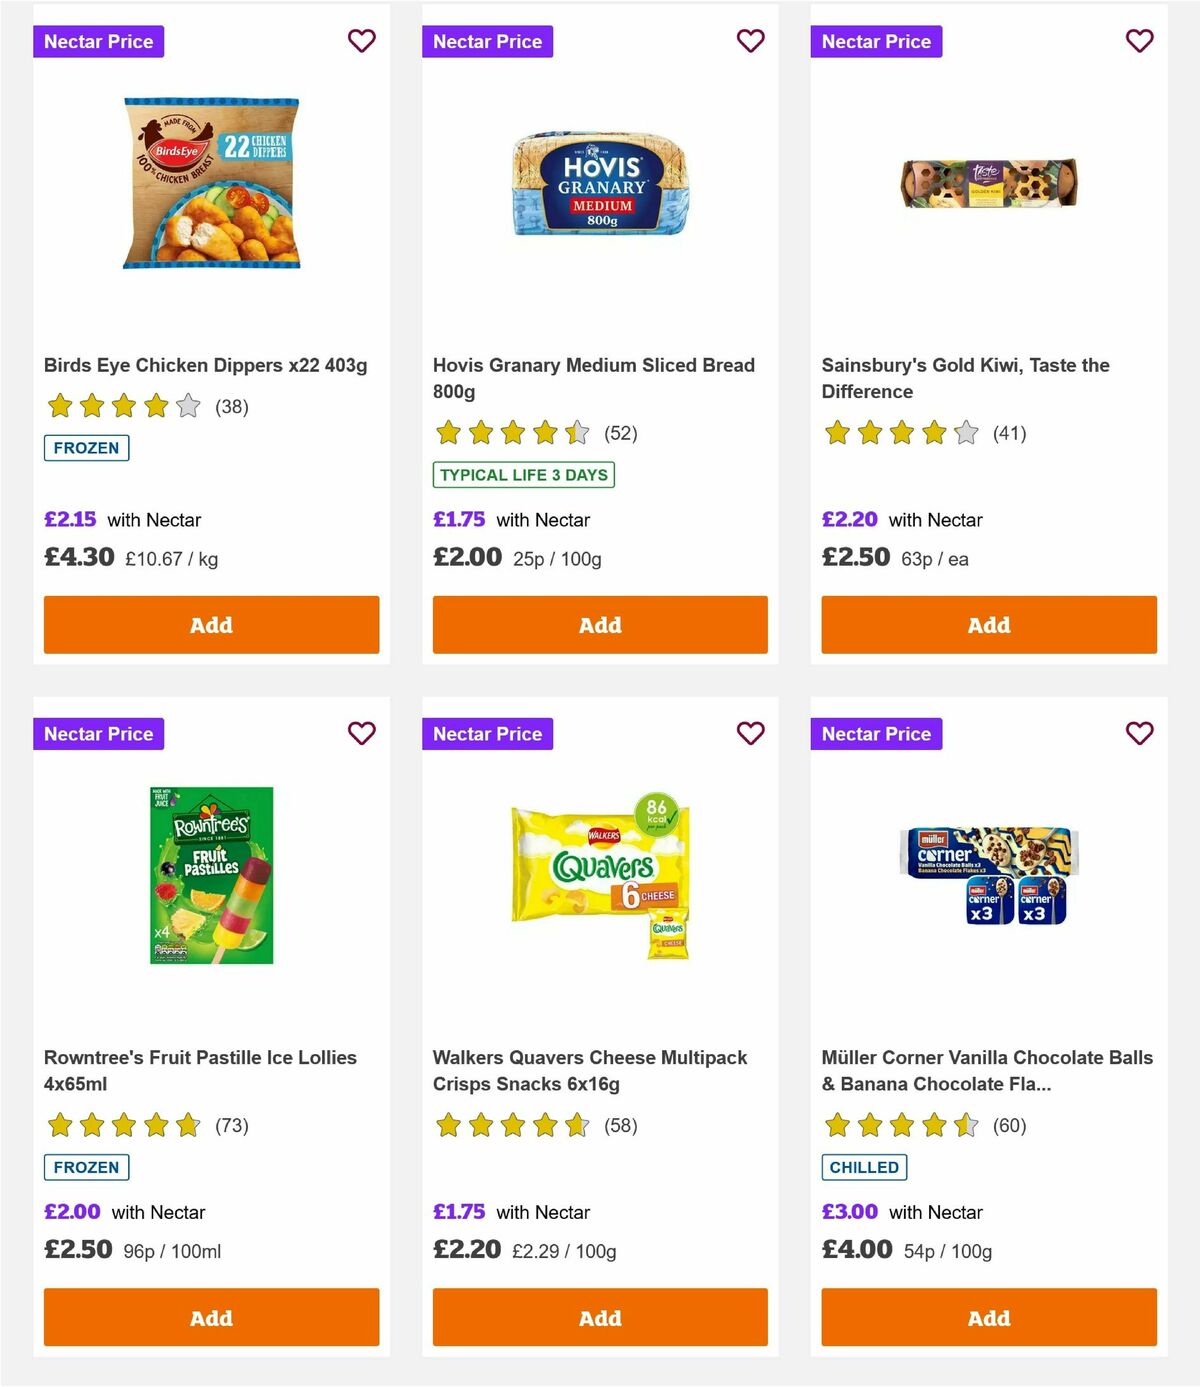The width and height of the screenshot is (1200, 1387).
Task: Add the Hovis Granary bread to trolley
Action: coord(599,624)
